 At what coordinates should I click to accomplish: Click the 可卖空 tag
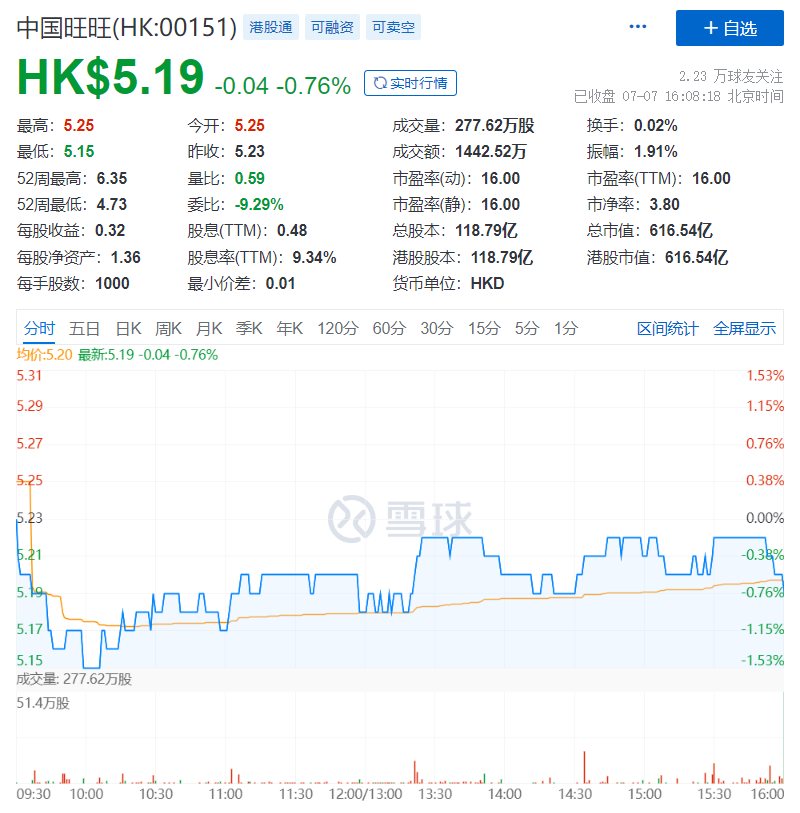click(x=394, y=27)
